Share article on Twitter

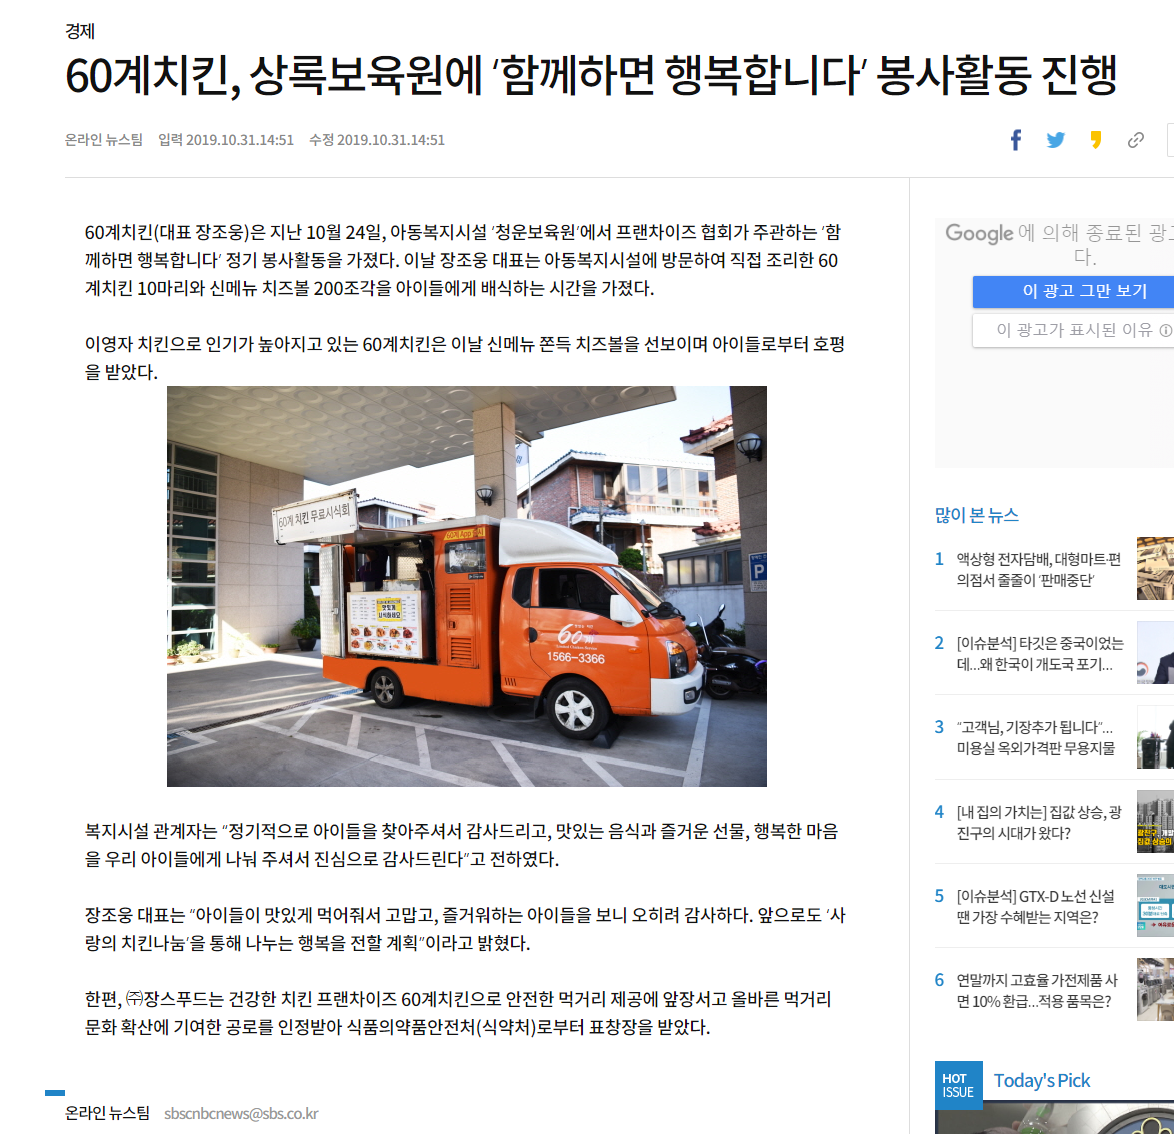[x=1056, y=140]
